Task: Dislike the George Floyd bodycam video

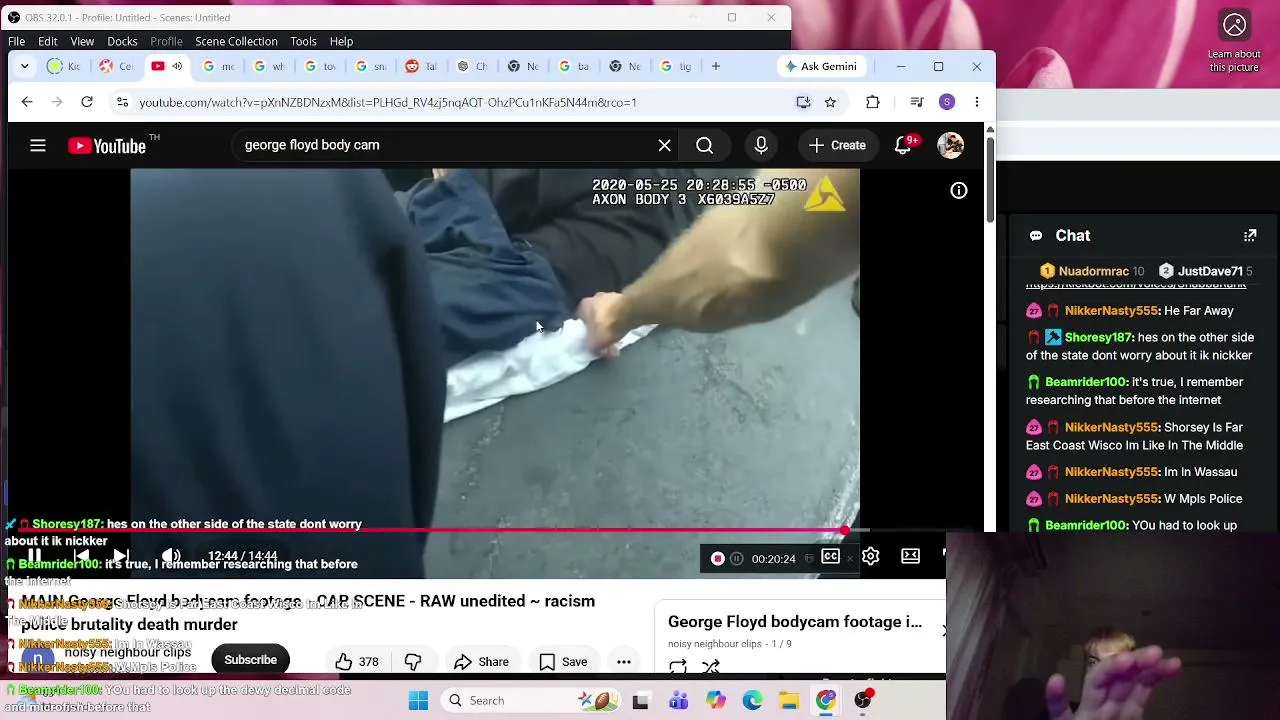Action: point(413,661)
